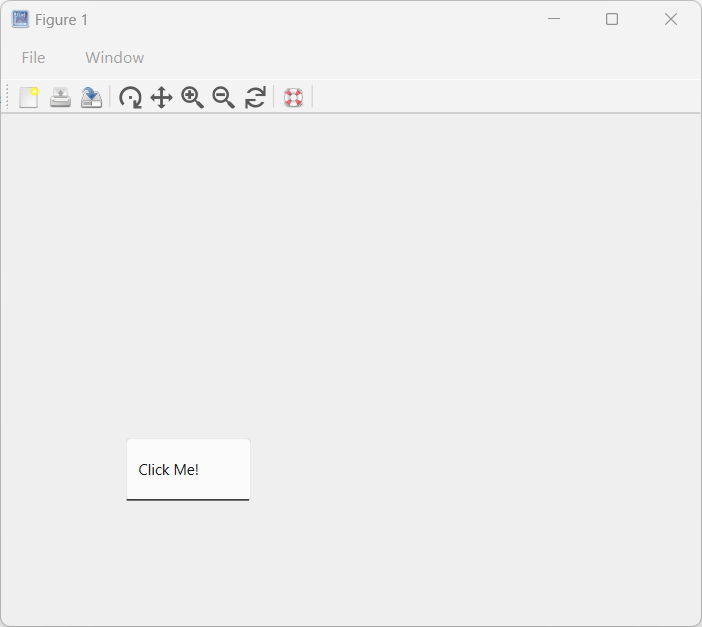The image size is (702, 627).
Task: Open the File menu
Action: (33, 58)
